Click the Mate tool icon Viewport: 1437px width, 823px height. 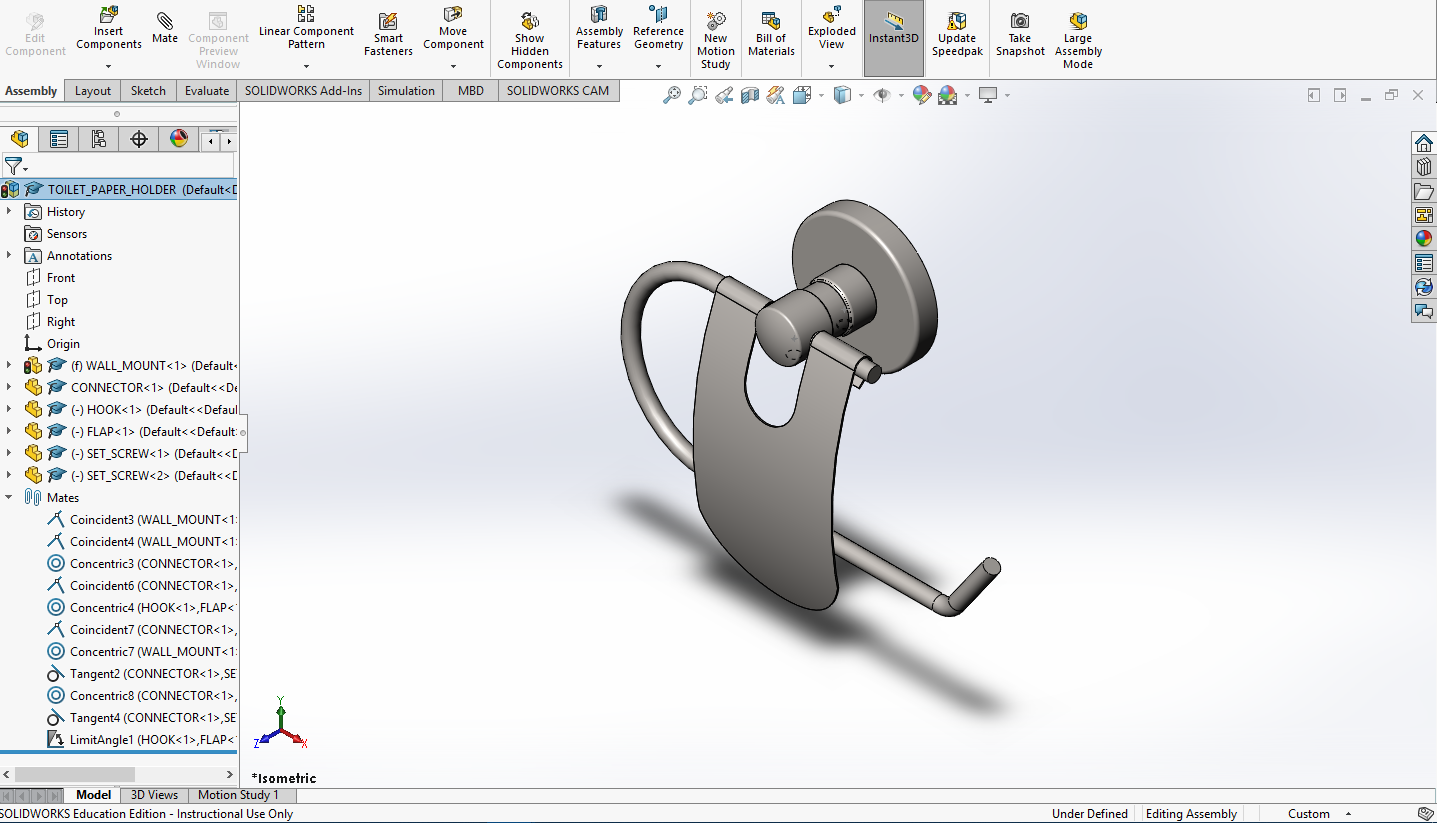[x=165, y=22]
